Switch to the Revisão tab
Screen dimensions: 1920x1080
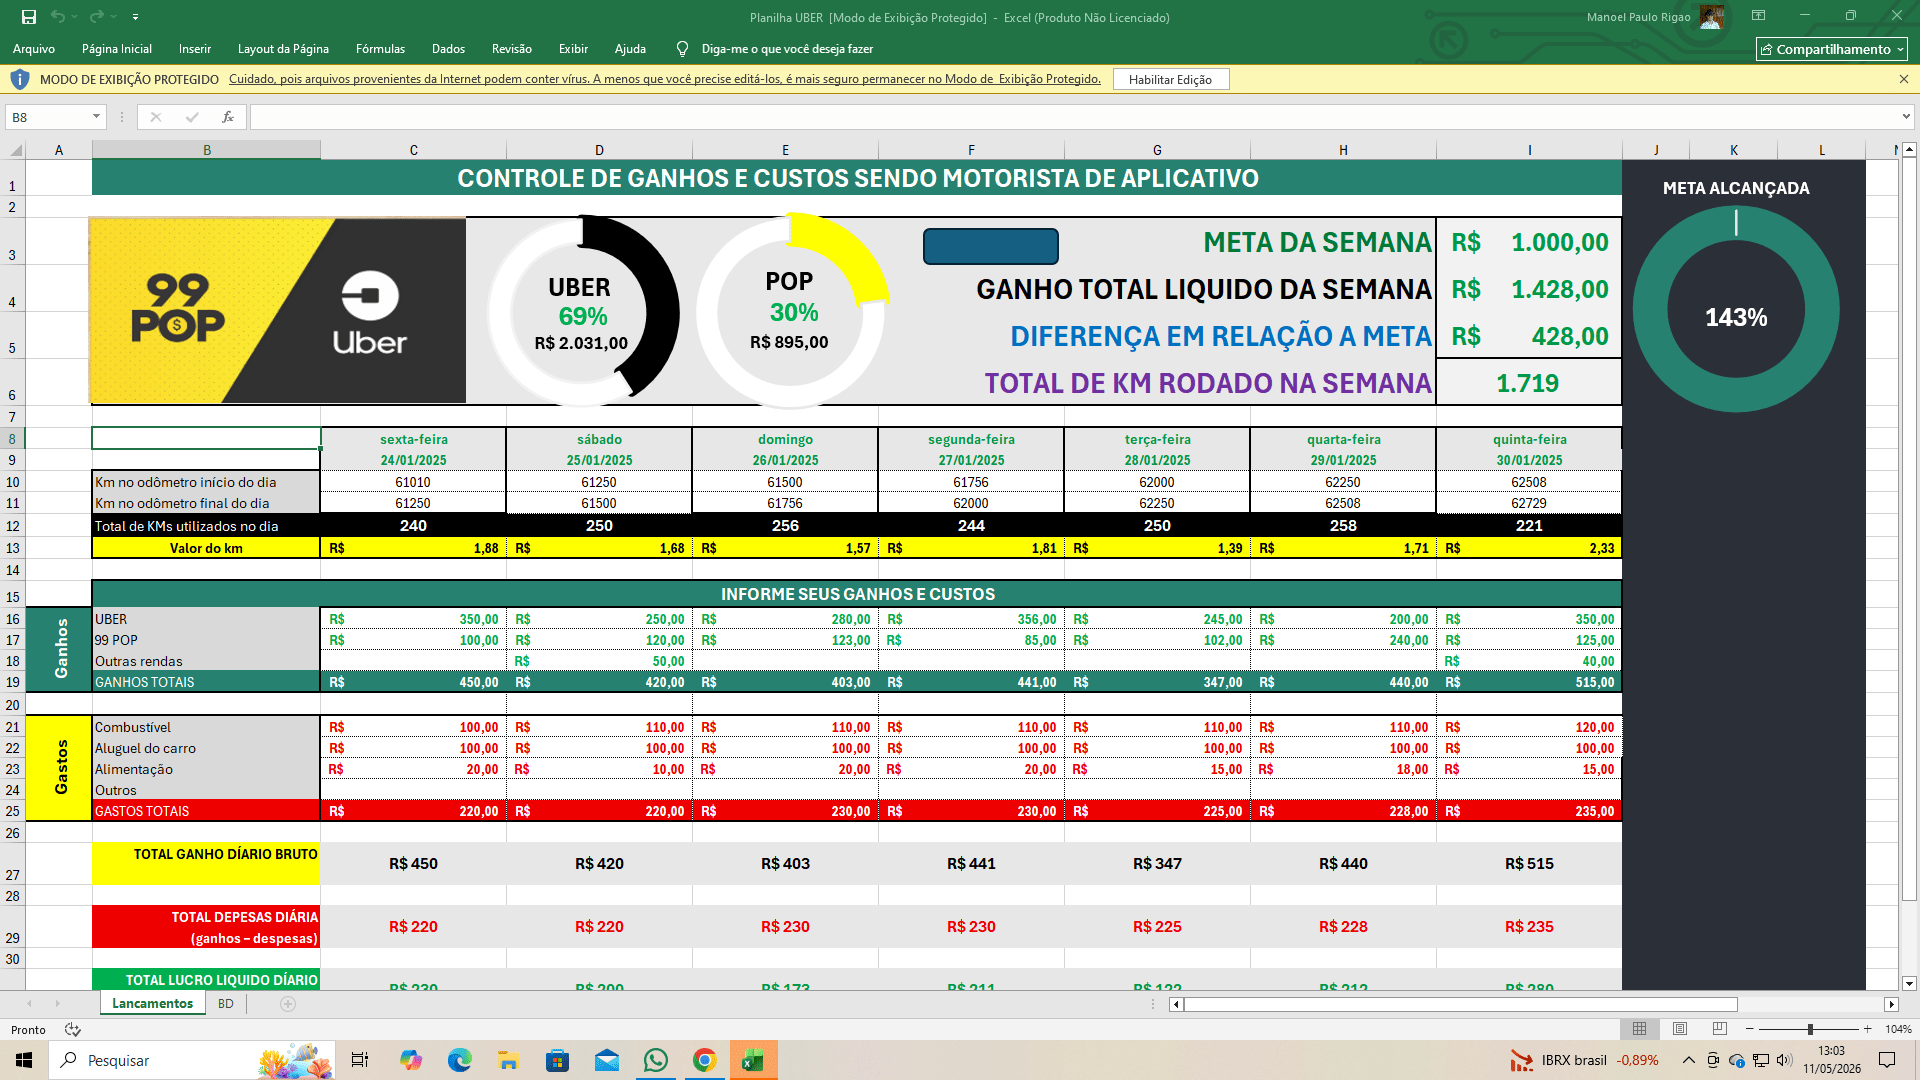click(512, 49)
